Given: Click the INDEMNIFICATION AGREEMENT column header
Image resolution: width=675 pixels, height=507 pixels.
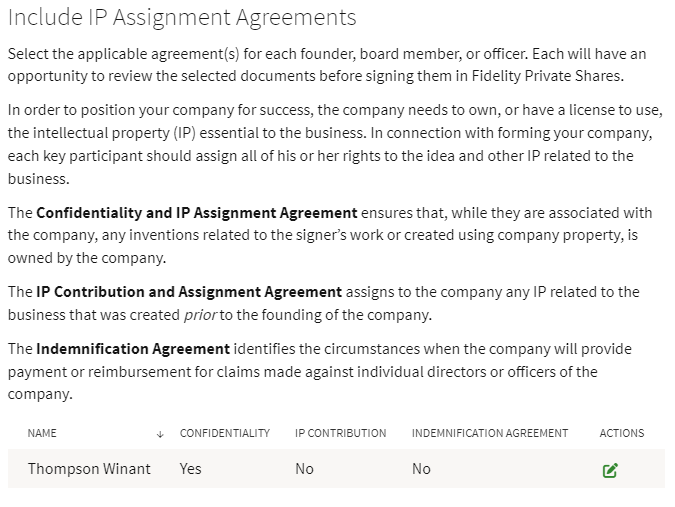Looking at the screenshot, I should pos(489,433).
